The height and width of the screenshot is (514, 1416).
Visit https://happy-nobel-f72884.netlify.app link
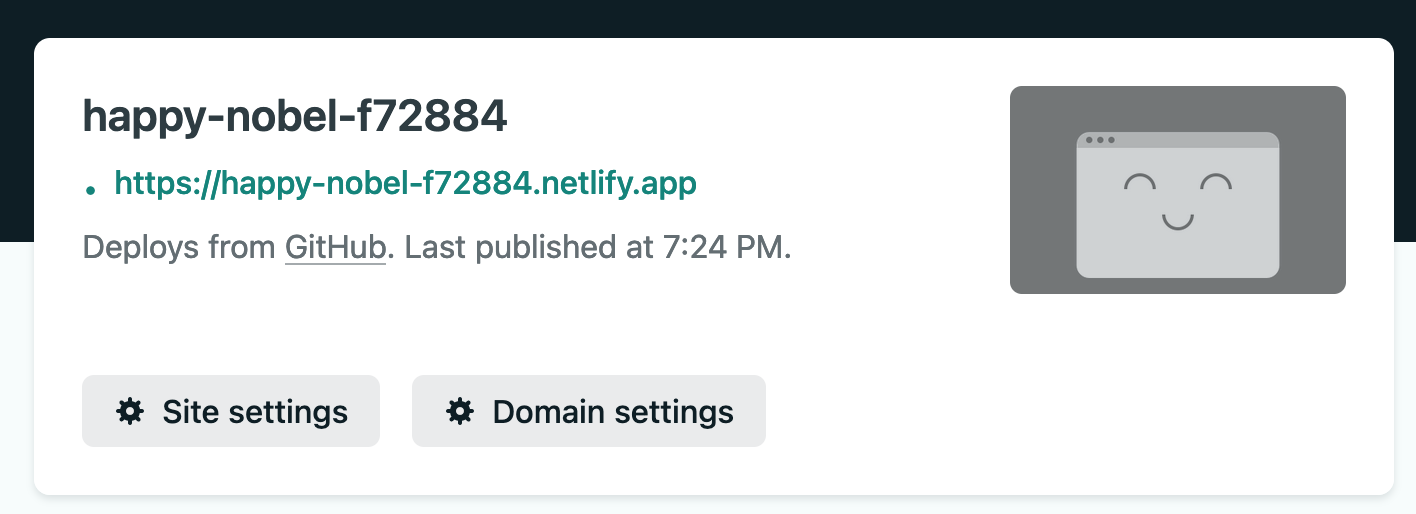(405, 184)
